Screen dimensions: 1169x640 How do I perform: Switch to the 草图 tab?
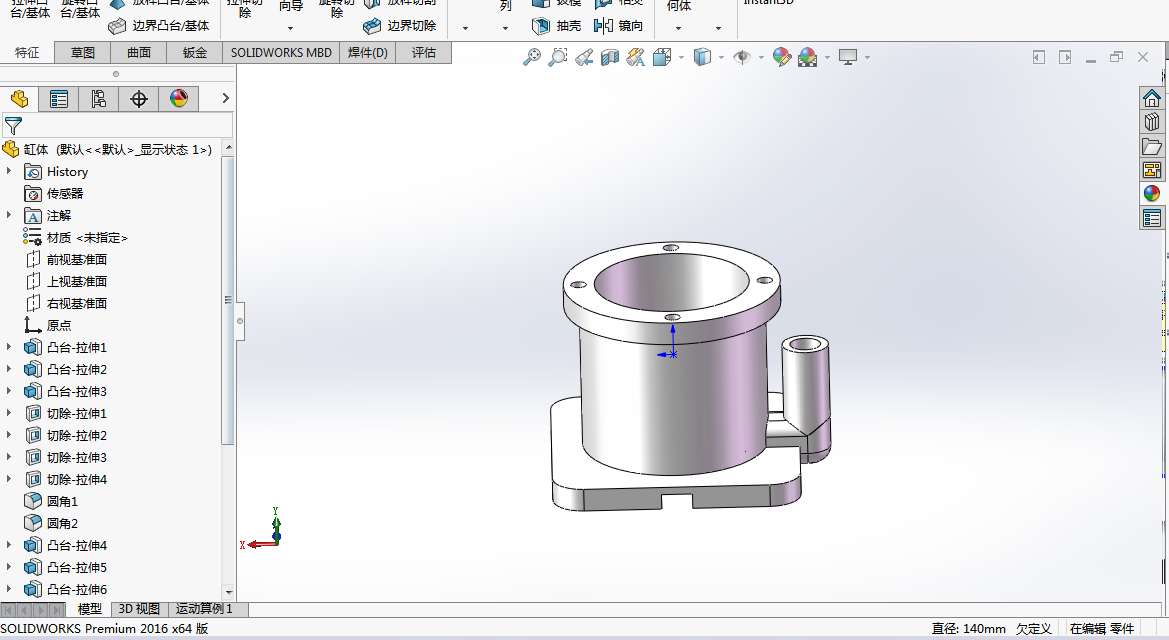pos(83,52)
